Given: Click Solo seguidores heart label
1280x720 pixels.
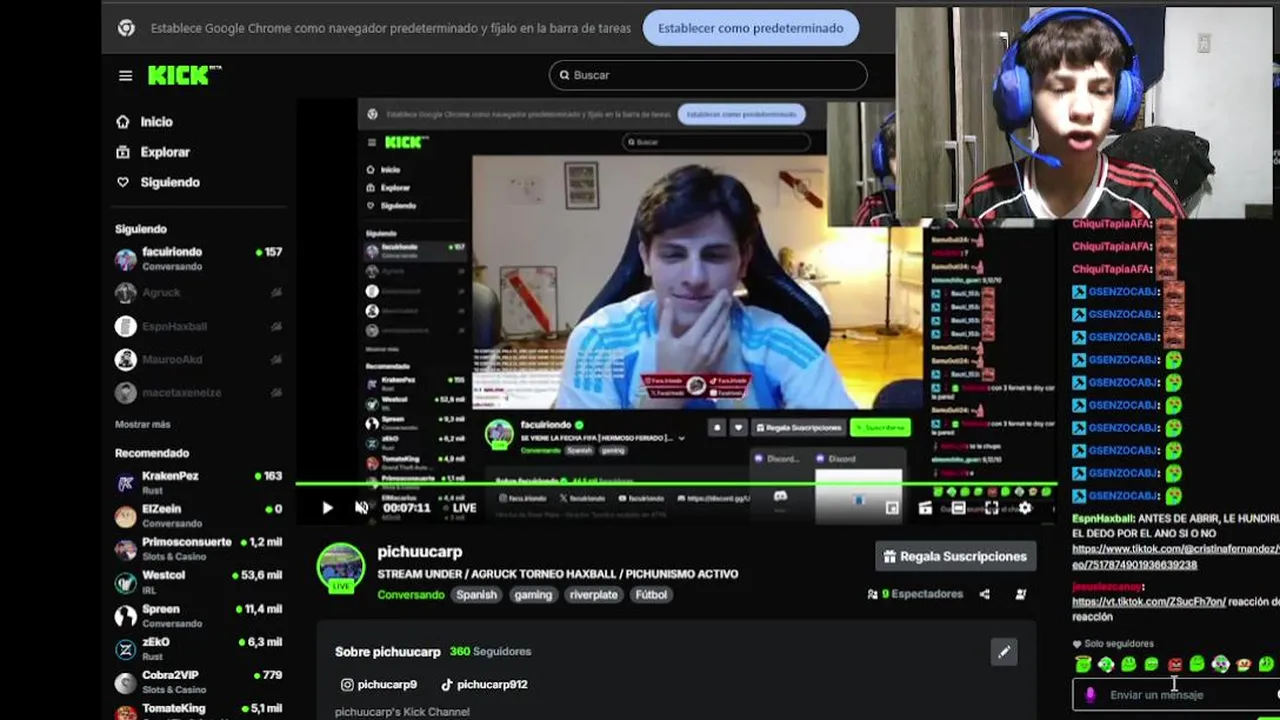Looking at the screenshot, I should click(1113, 644).
